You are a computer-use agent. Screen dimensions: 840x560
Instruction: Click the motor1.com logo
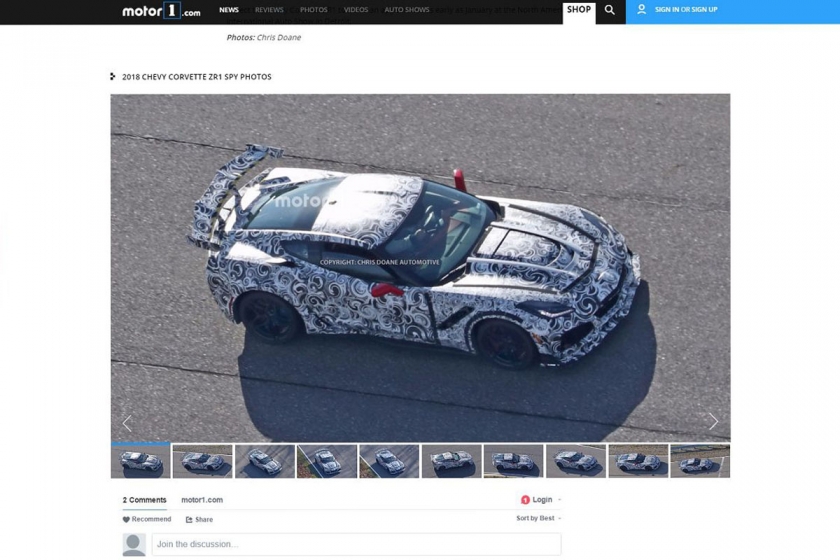161,11
